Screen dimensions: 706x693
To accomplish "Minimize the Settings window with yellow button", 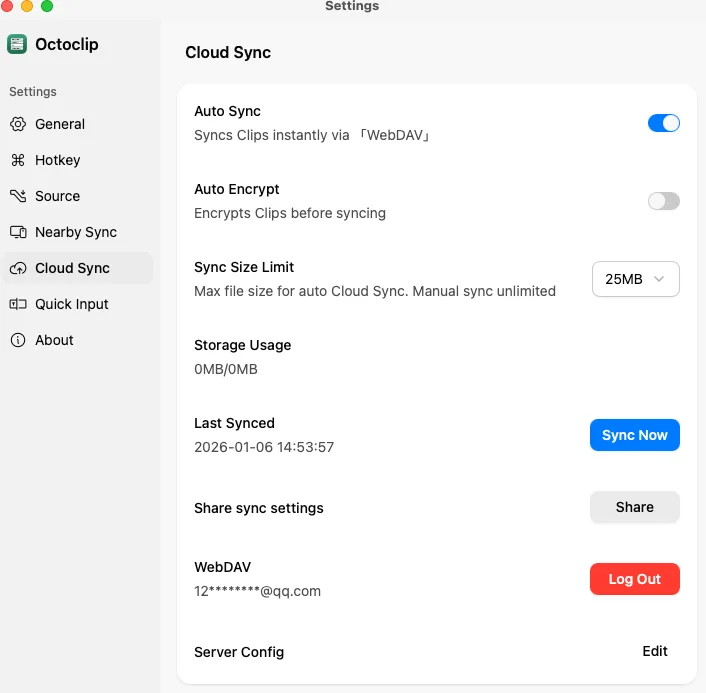I will coord(27,6).
